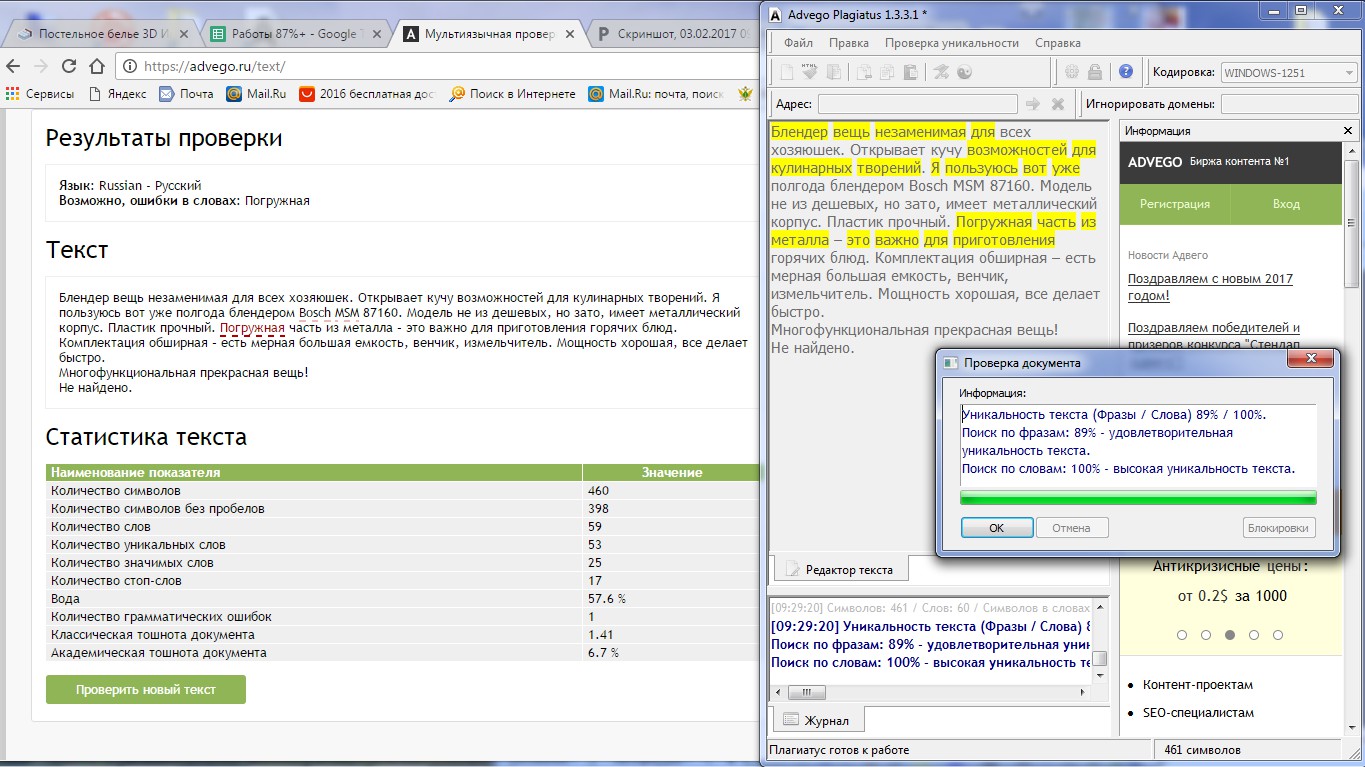Open the Справка menu in Plagiatus
This screenshot has width=1365, height=767.
pos(1058,43)
